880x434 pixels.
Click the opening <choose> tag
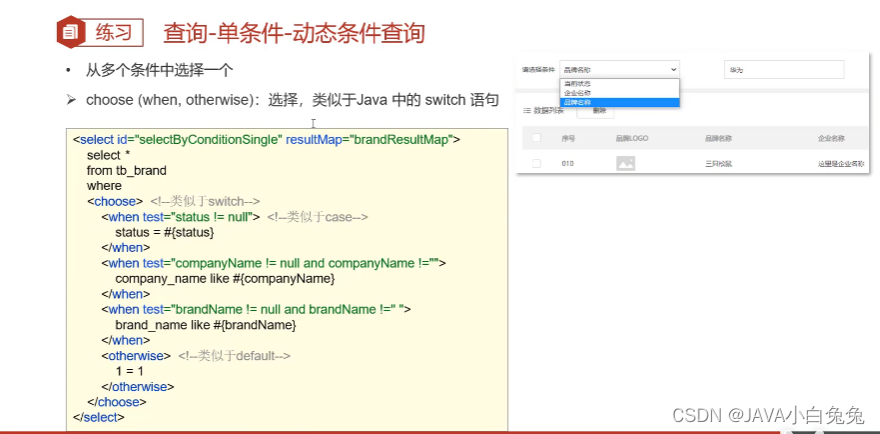click(115, 202)
